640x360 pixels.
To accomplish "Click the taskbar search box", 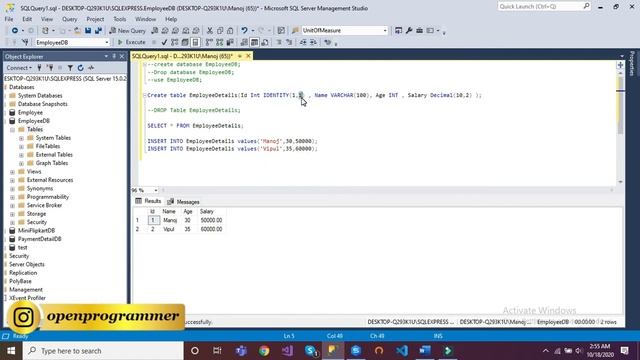I will click(103, 351).
